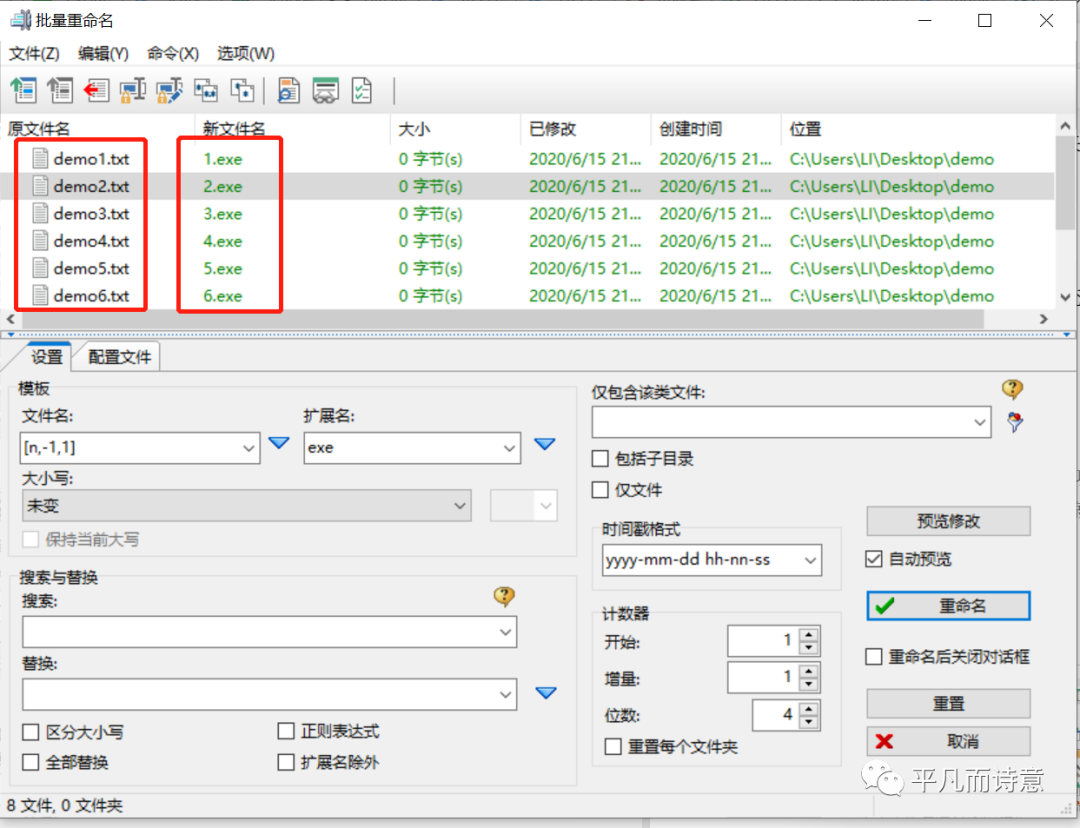The width and height of the screenshot is (1080, 828).
Task: Select the demo2.txt row
Action: tap(527, 186)
